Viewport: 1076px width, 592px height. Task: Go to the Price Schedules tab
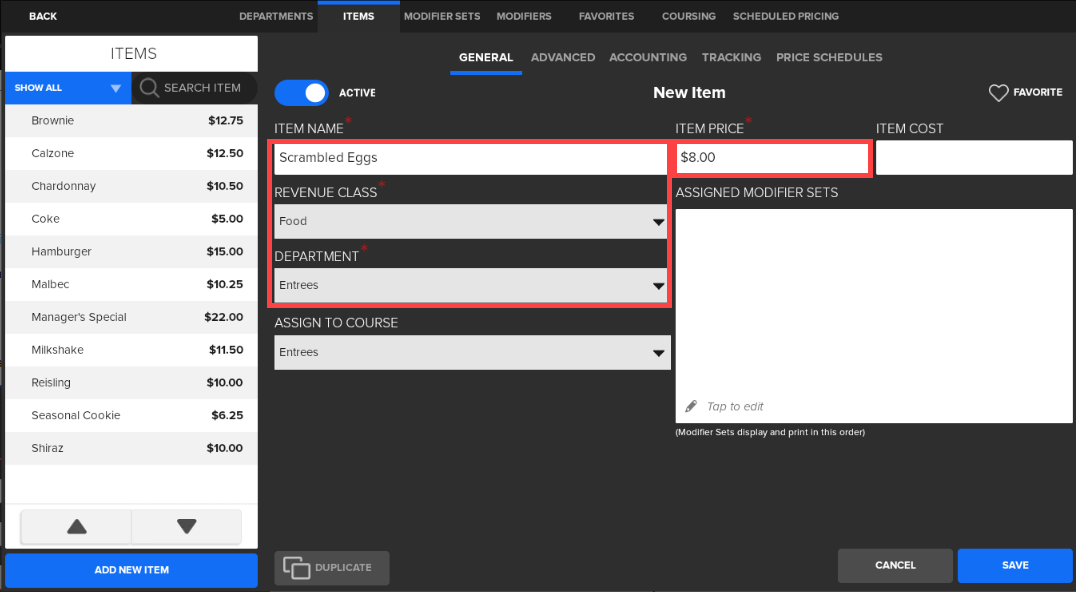(829, 58)
